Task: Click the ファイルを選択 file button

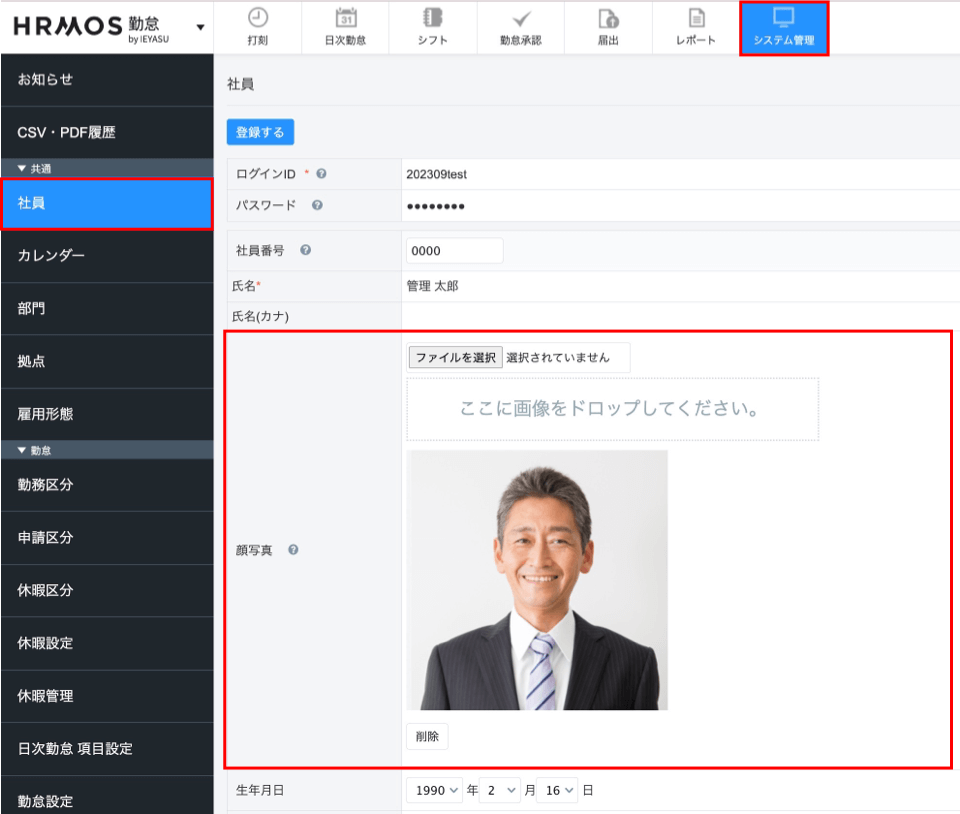Action: click(455, 358)
